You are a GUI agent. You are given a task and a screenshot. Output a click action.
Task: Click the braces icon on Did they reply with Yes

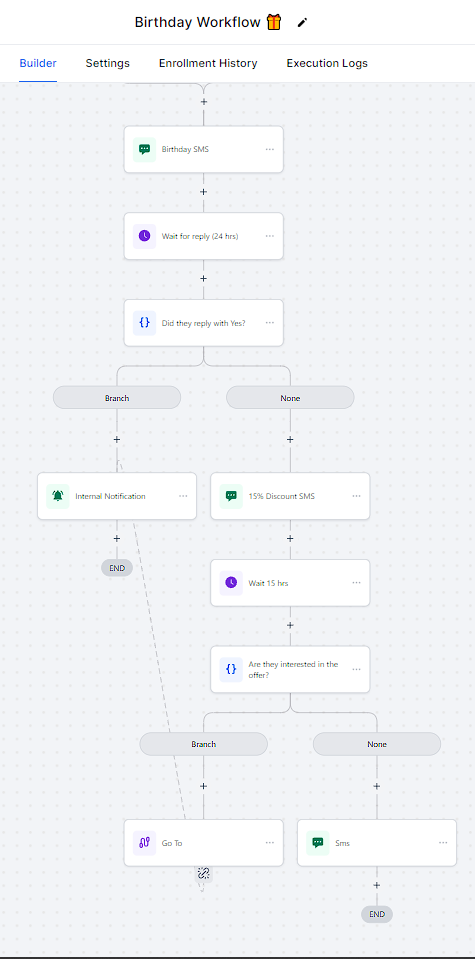point(144,323)
